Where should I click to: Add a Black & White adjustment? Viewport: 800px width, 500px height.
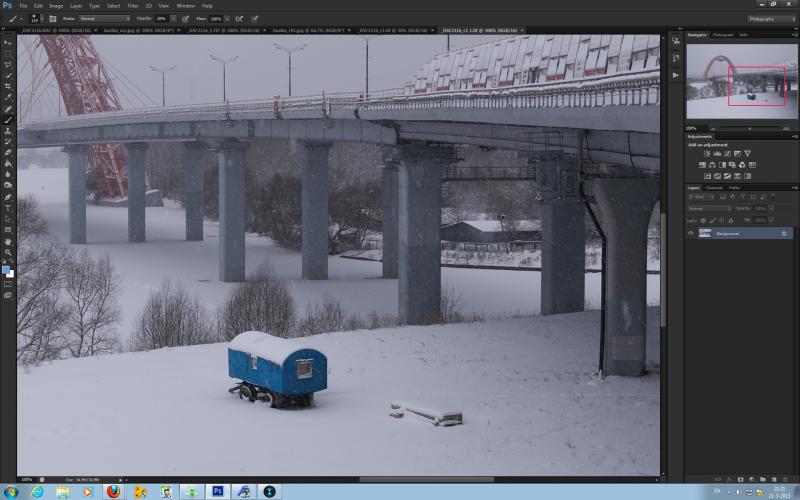(722, 165)
